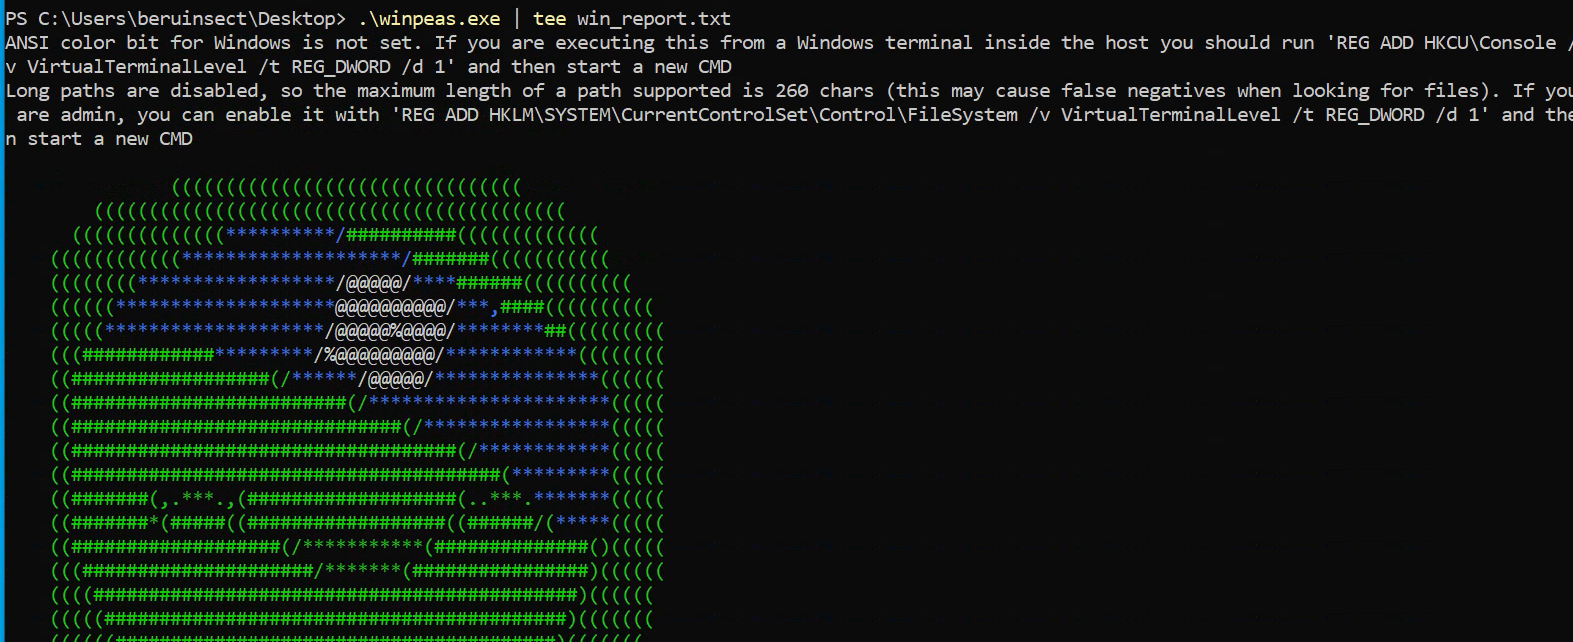Click the white @@@@@@@@@@ row in the ASCII logo

pyautogui.click(x=390, y=306)
